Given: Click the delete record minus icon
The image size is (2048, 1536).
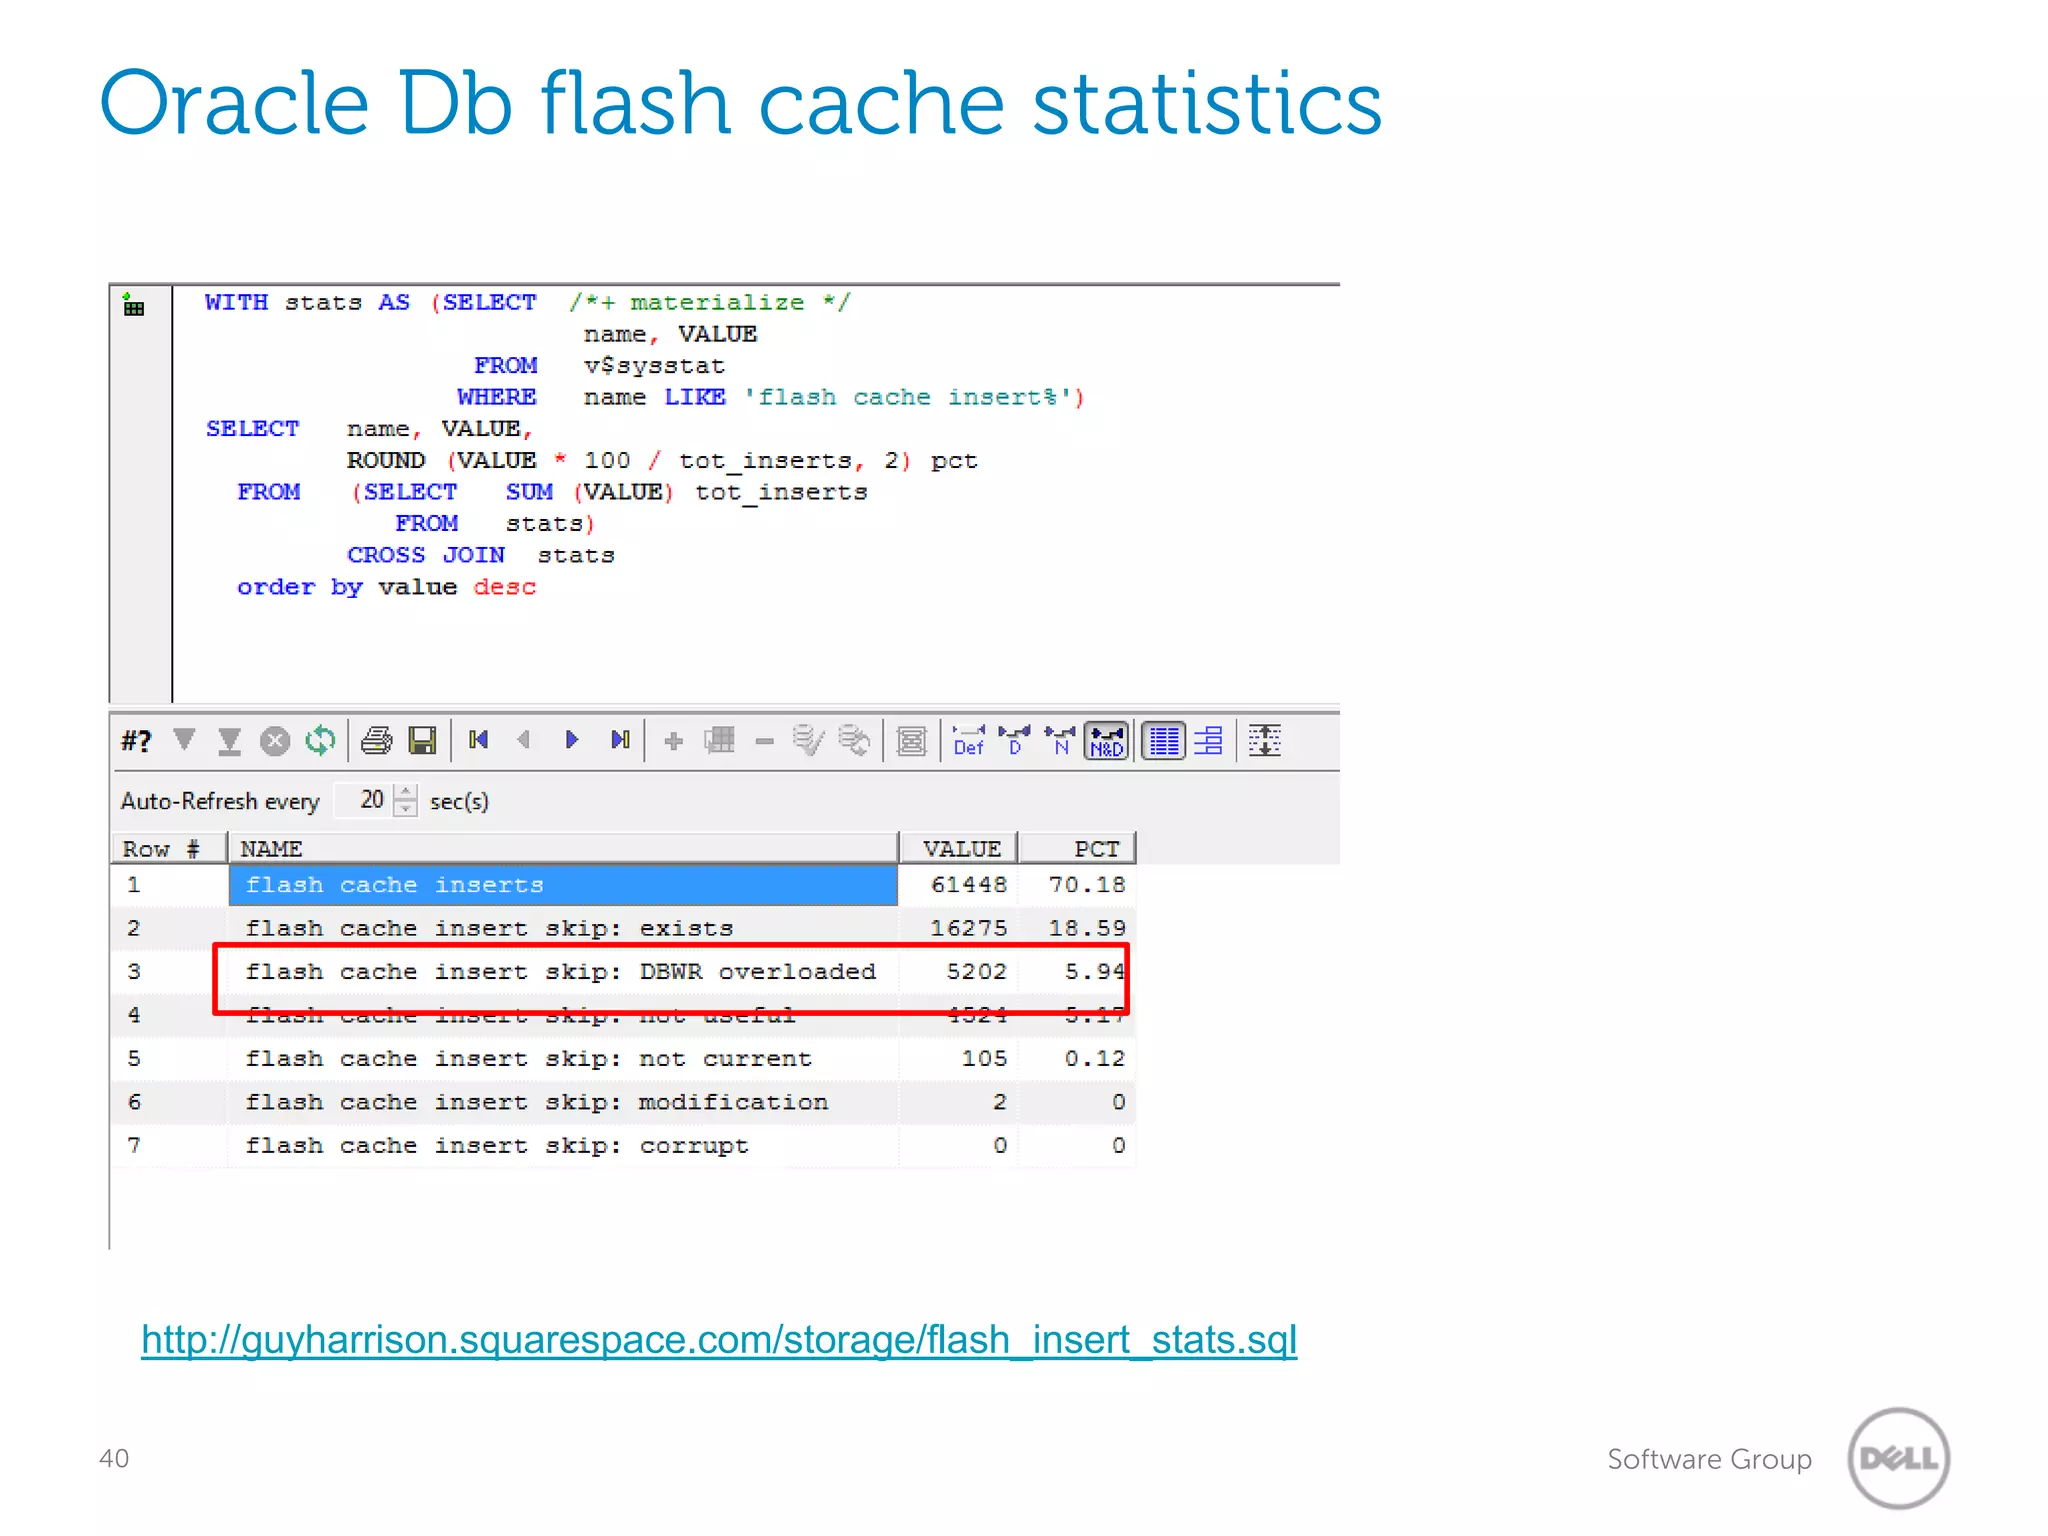Looking at the screenshot, I should [765, 741].
